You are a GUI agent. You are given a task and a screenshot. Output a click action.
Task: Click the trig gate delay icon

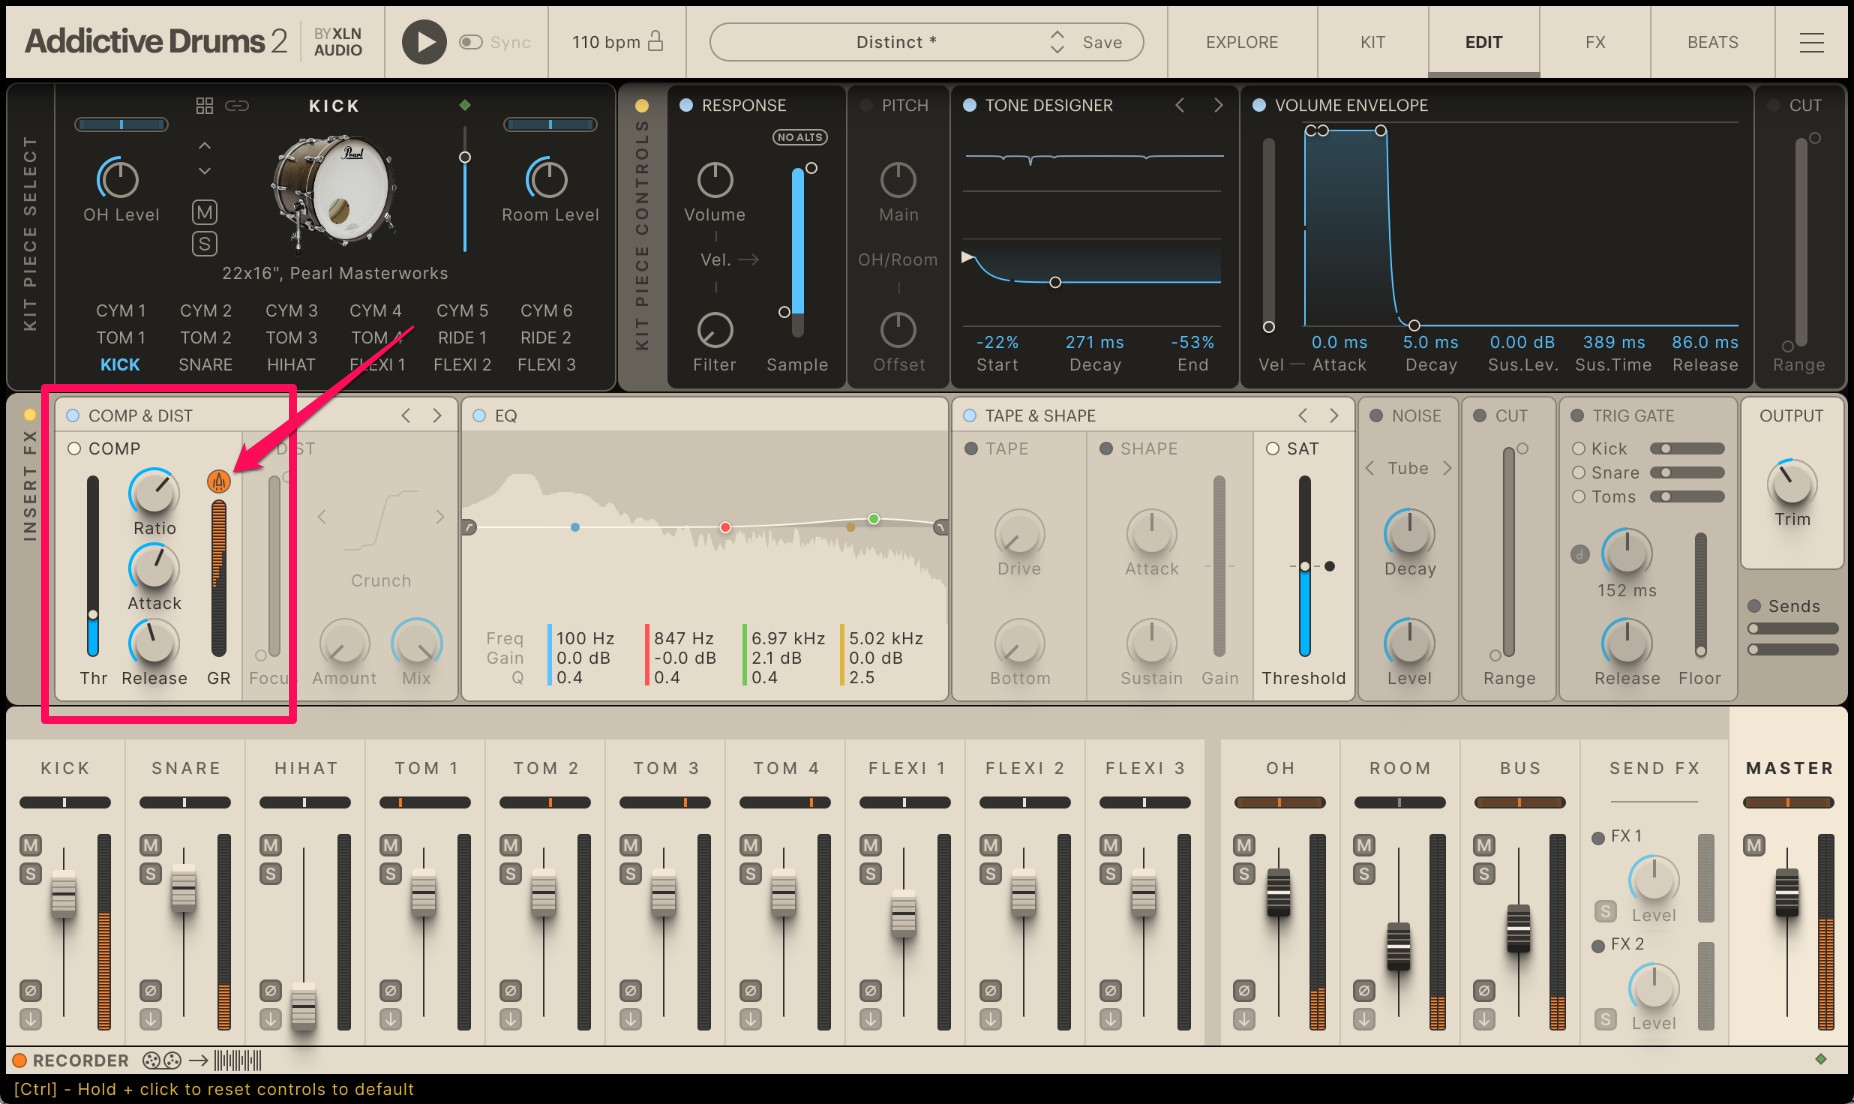point(1580,554)
